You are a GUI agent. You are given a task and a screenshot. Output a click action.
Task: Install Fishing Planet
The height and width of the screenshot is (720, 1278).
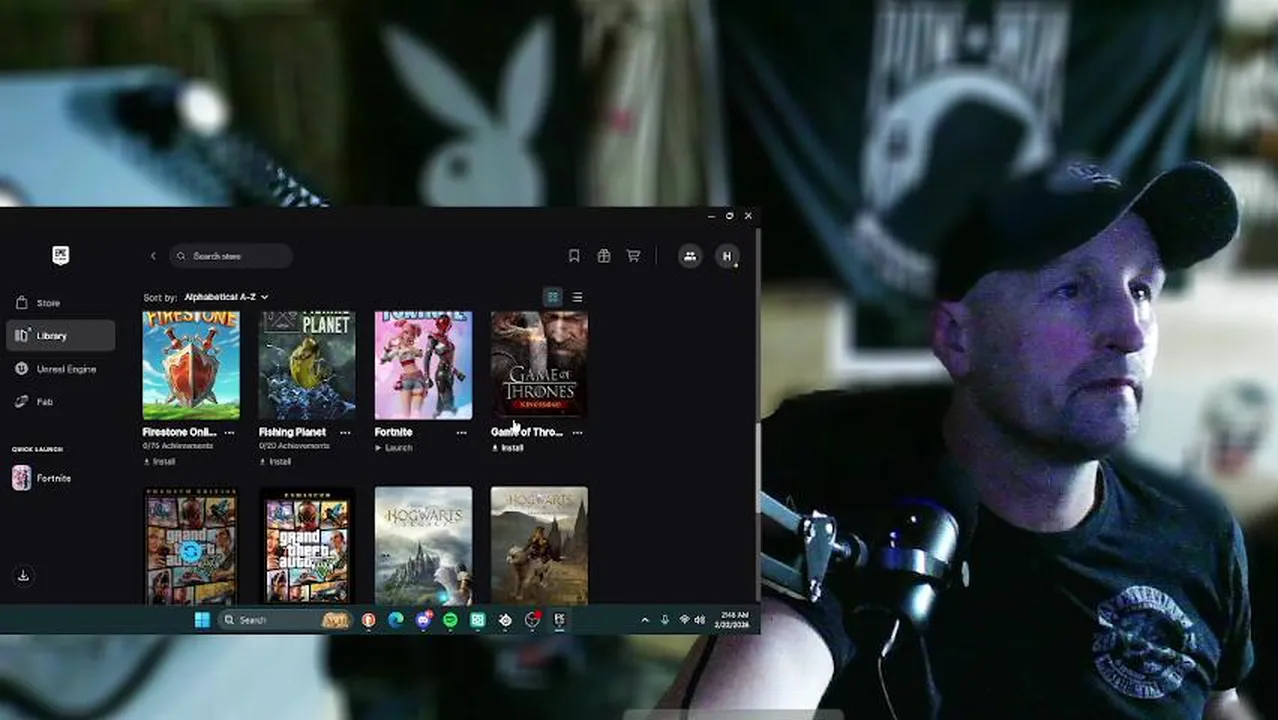tap(276, 461)
